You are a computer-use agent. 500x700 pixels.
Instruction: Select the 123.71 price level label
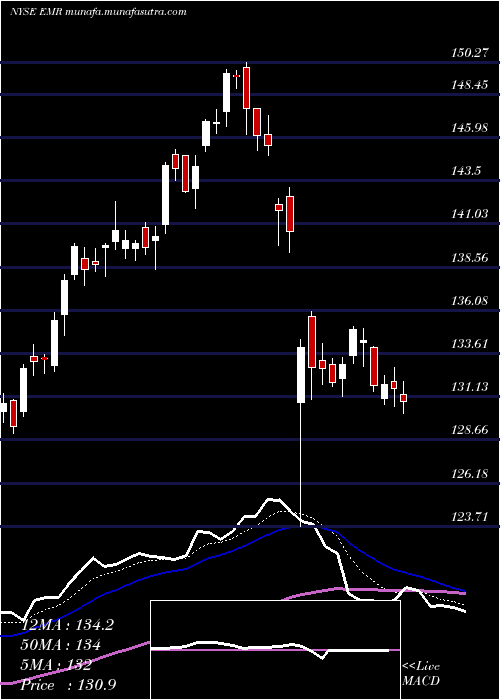(x=470, y=517)
